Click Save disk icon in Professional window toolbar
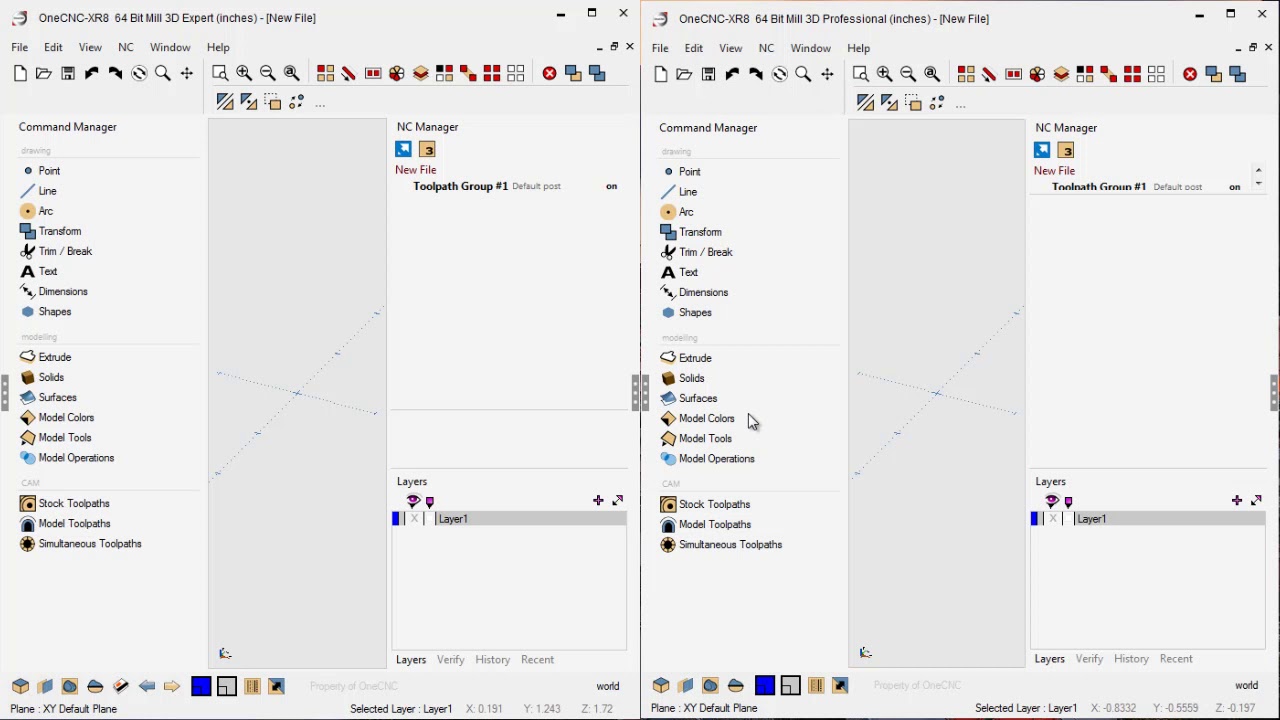The width and height of the screenshot is (1280, 720). [708, 74]
